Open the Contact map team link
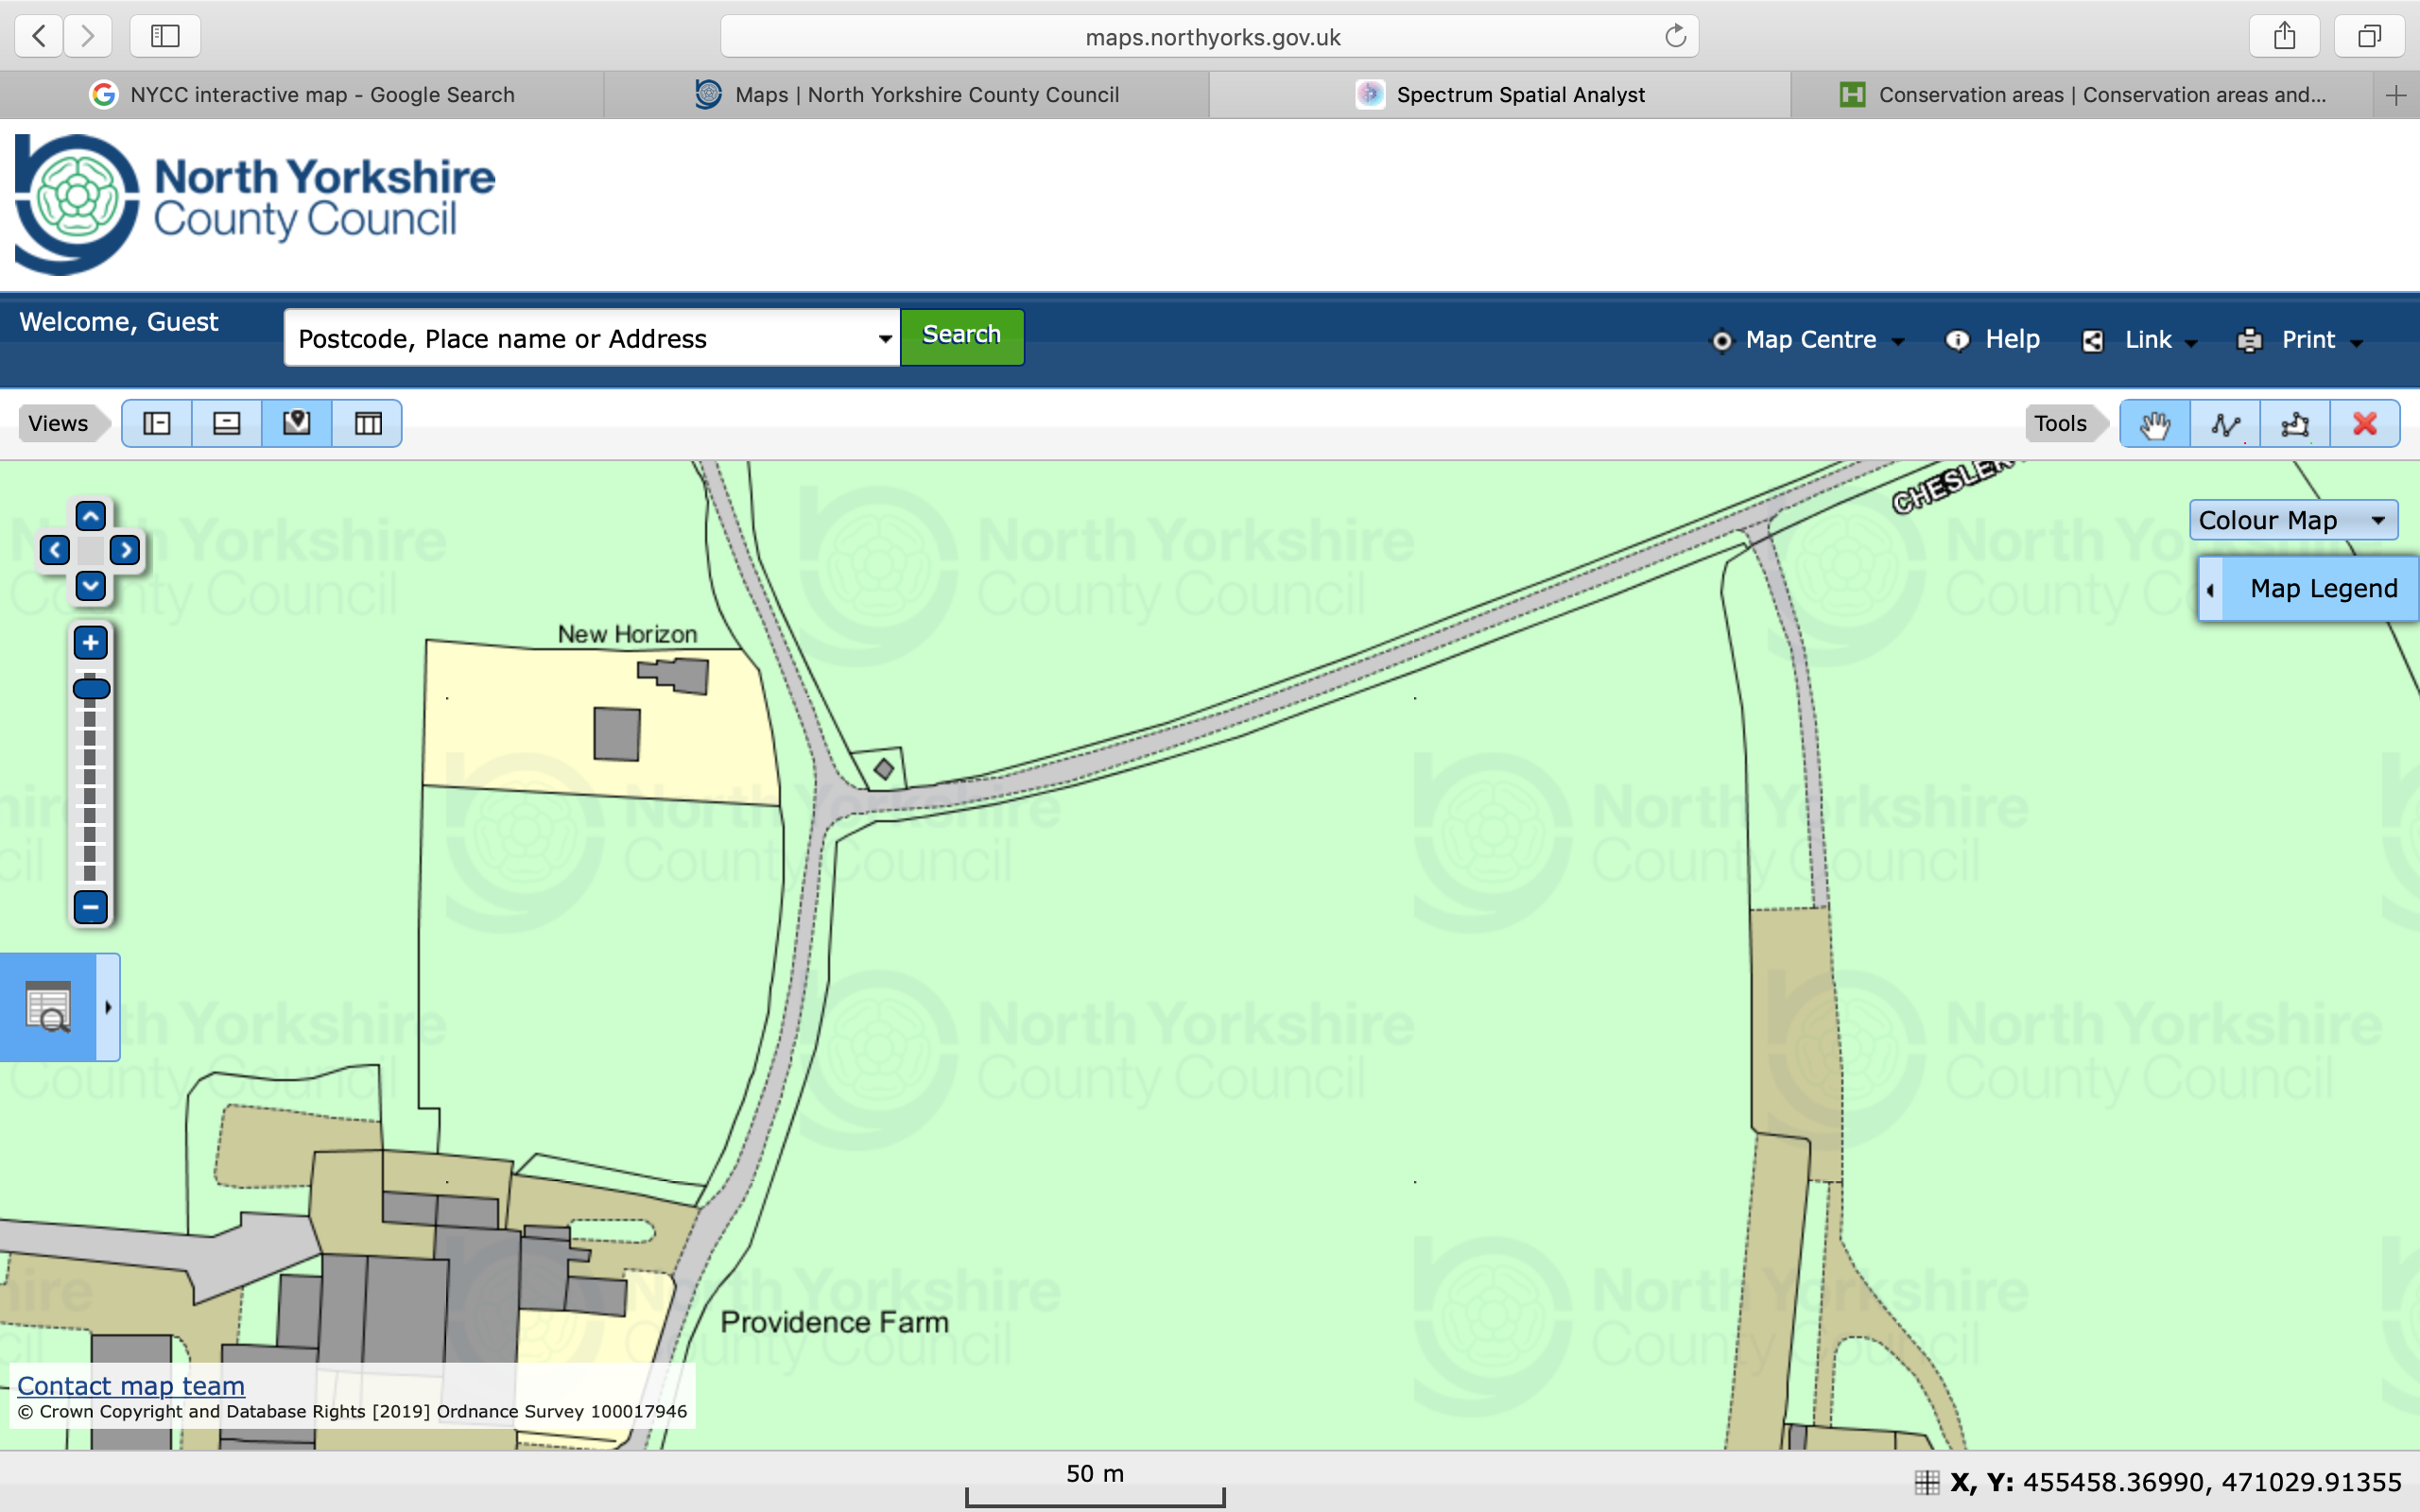Screen dimensions: 2420x1512 tap(131, 1386)
